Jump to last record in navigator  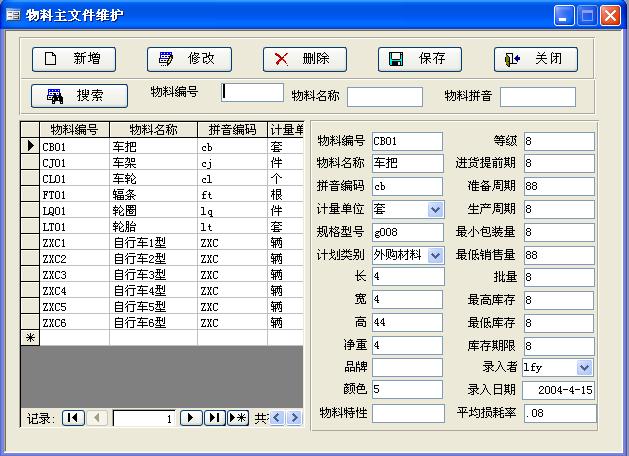coord(214,418)
